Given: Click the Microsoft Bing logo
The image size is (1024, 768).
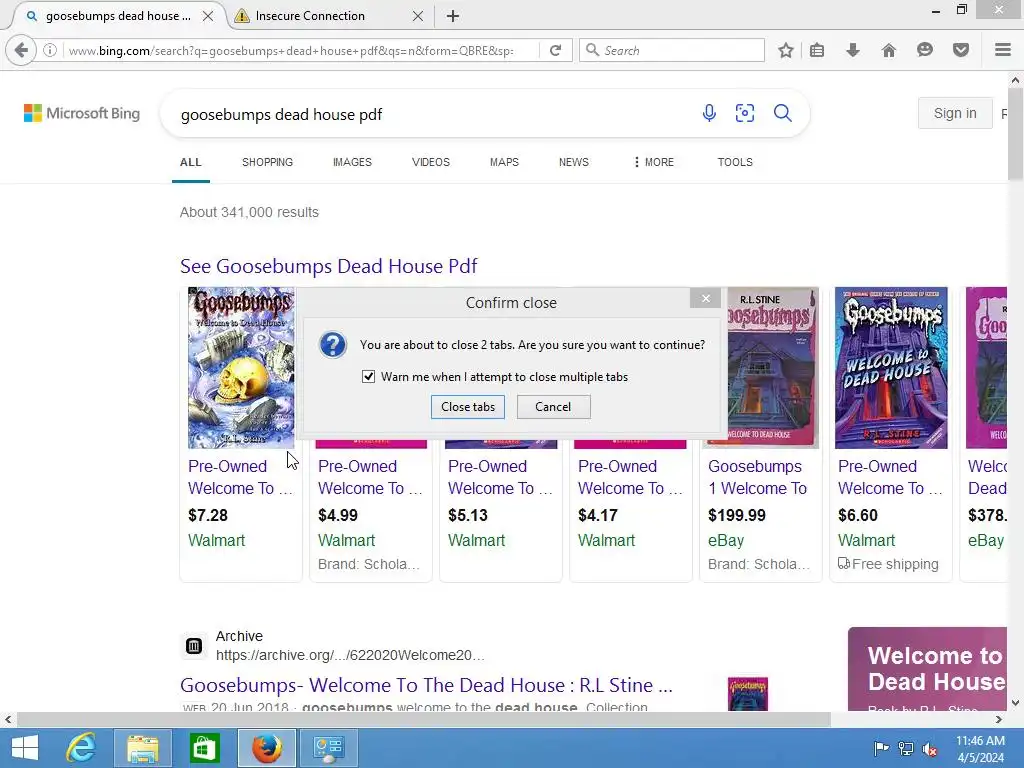Looking at the screenshot, I should 82,113.
